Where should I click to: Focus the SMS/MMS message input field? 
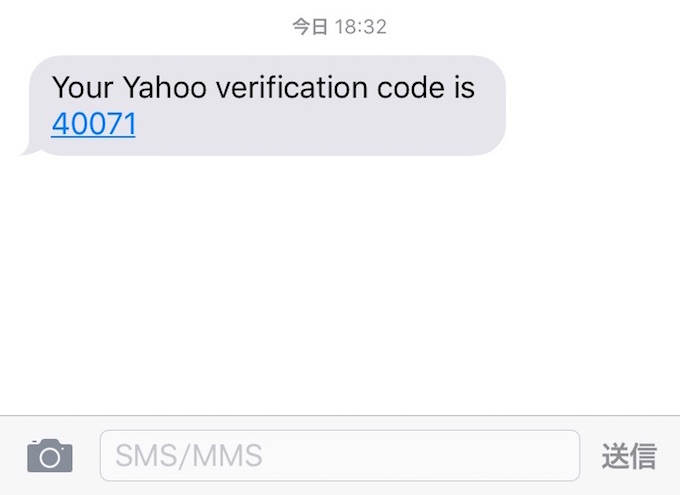pyautogui.click(x=340, y=456)
